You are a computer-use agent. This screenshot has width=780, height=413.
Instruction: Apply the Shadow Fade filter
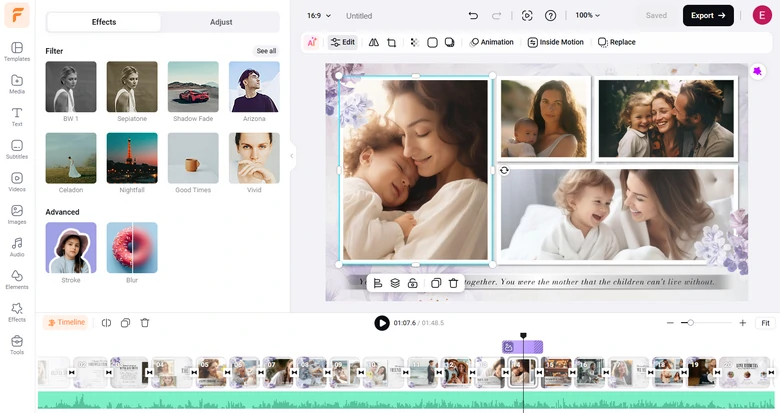193,87
